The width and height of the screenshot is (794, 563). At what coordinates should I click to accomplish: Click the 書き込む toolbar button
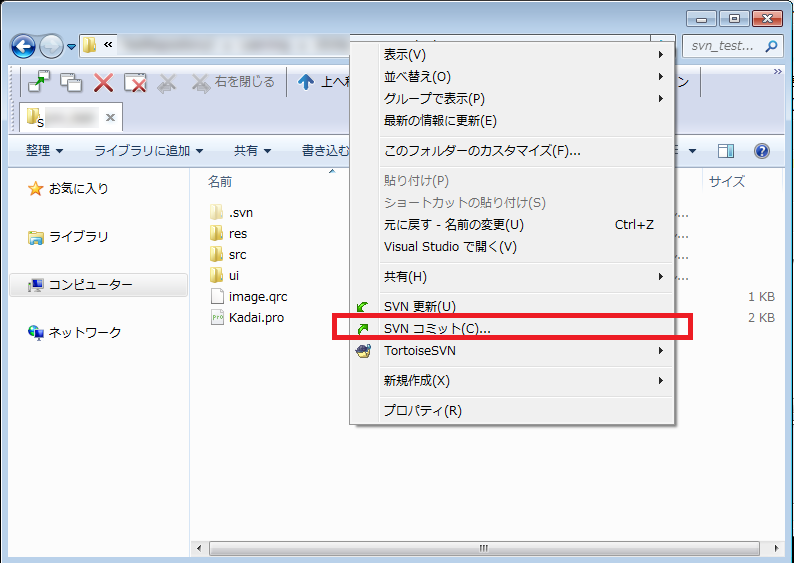[325, 150]
